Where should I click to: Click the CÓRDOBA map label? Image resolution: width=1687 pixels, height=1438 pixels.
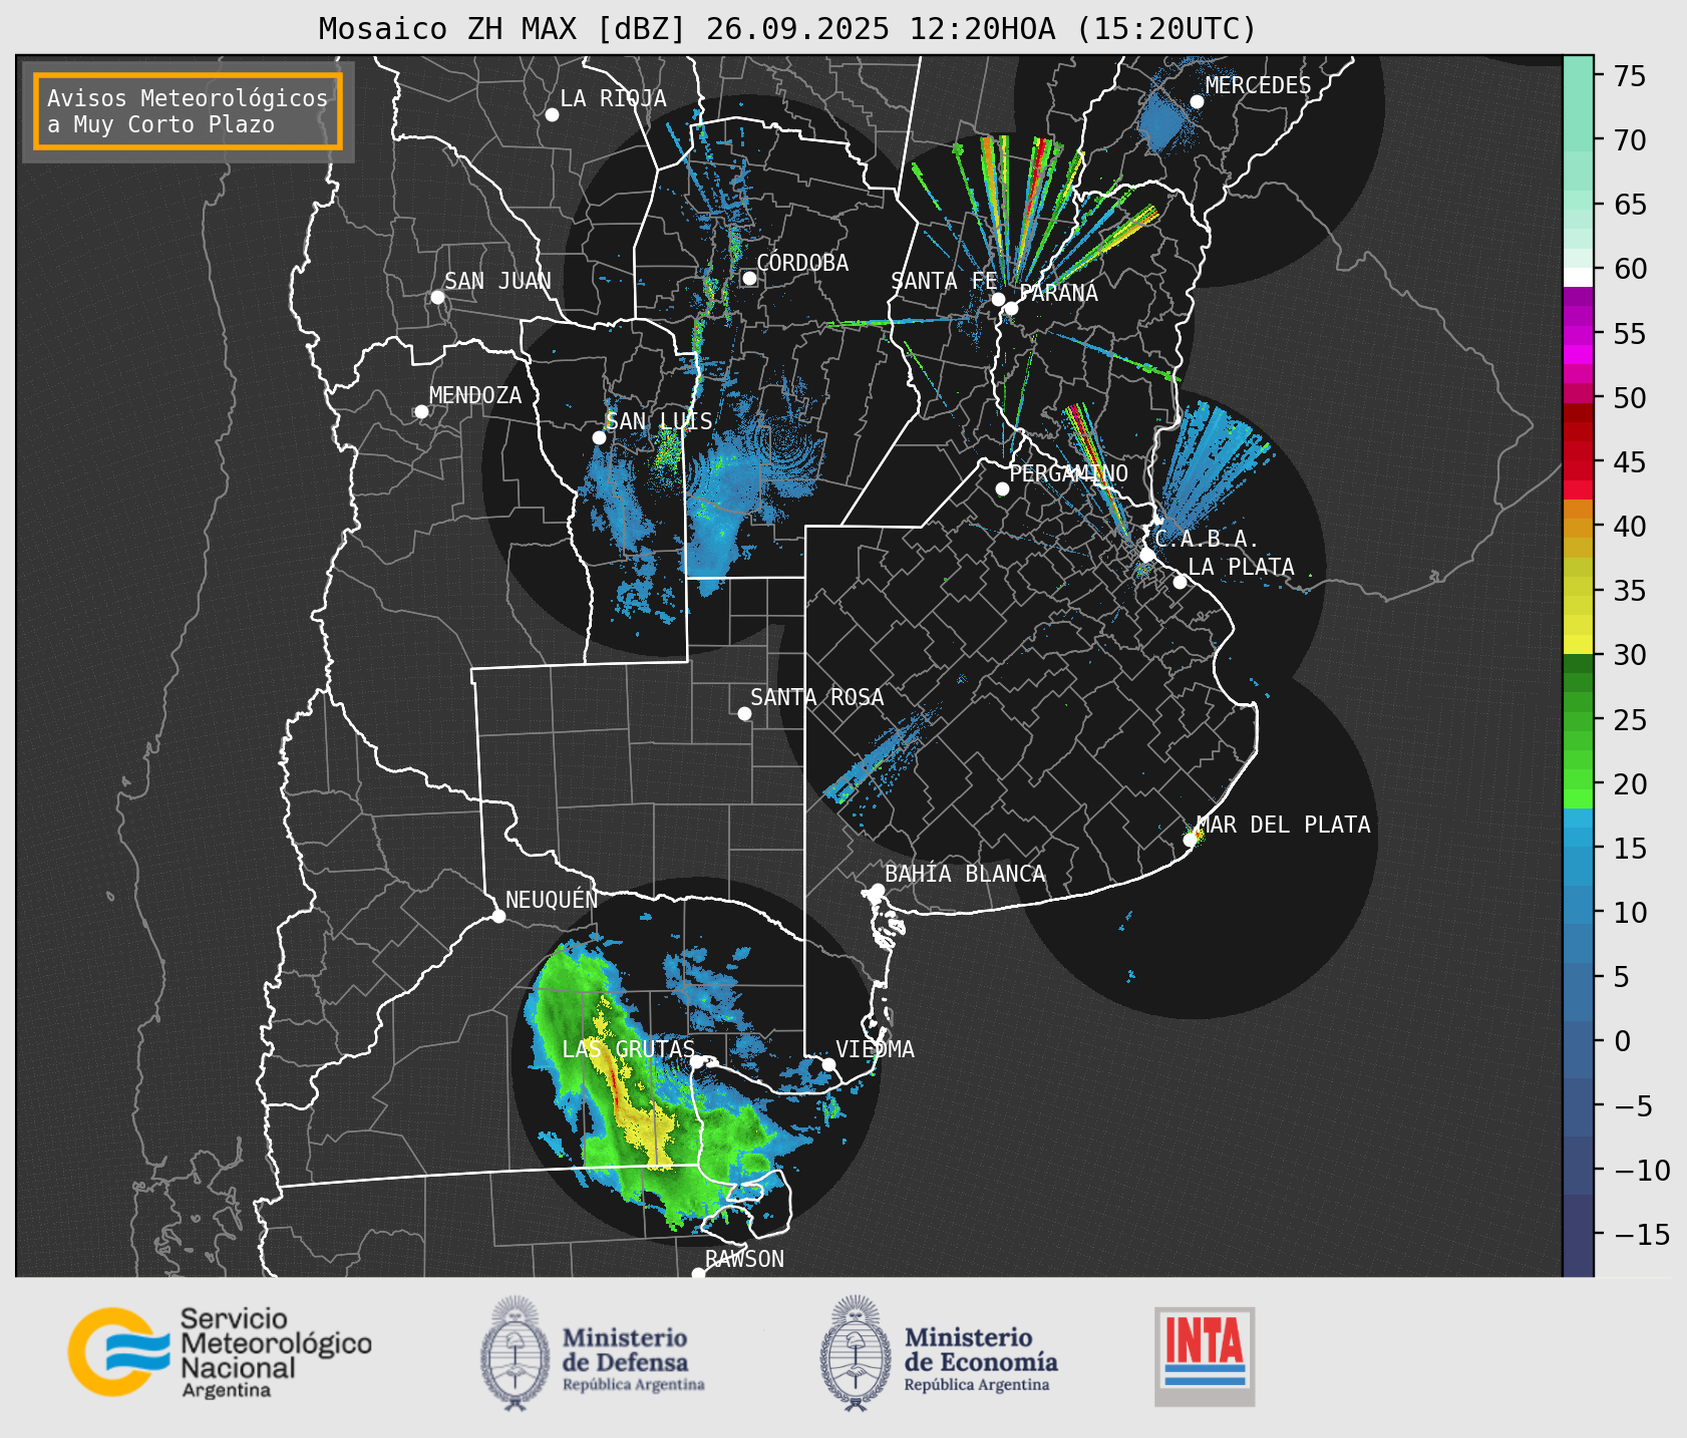click(x=803, y=263)
